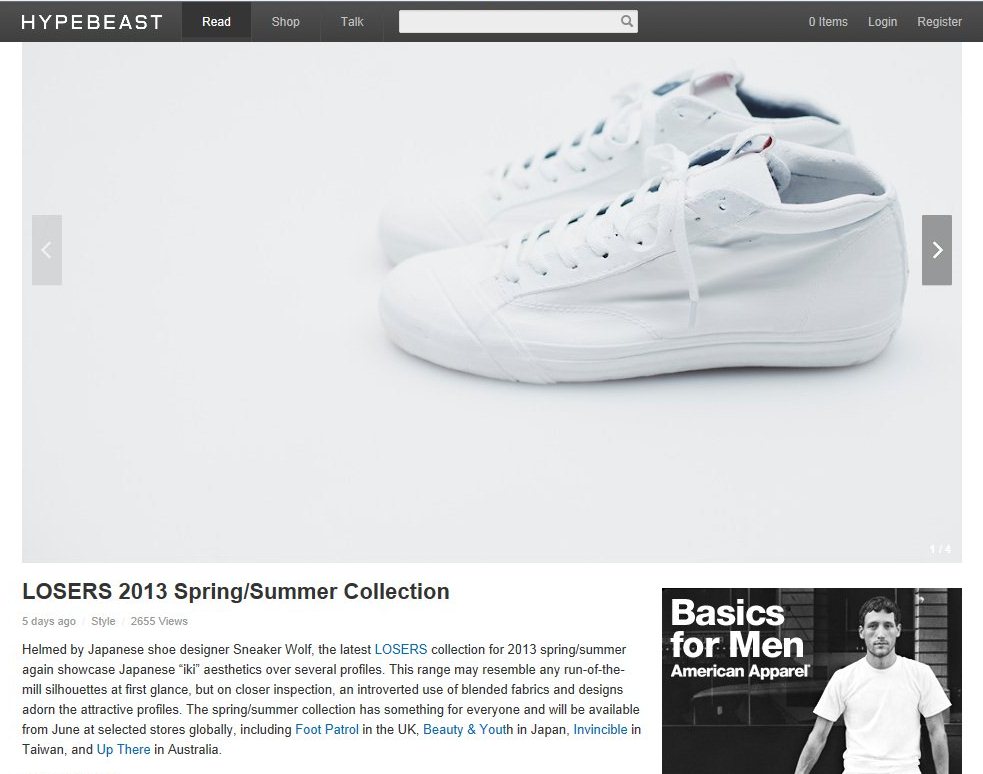Click the Login link
Screen dimensions: 983x774
(882, 22)
